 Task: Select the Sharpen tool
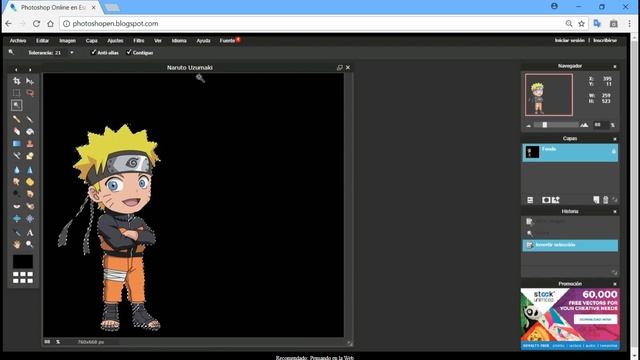[x=30, y=170]
